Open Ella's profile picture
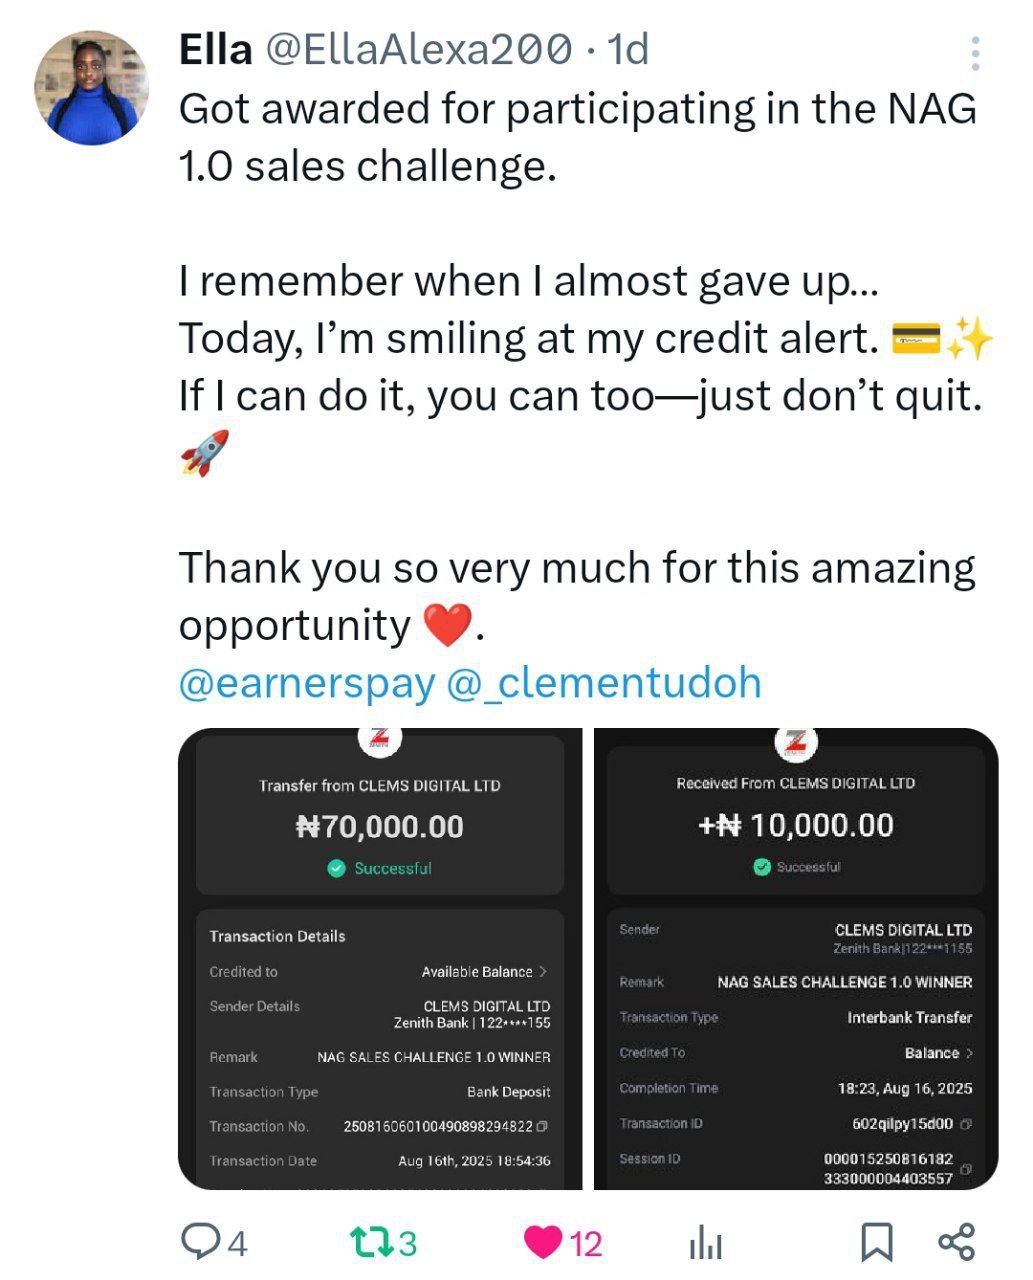1033x1280 pixels. [92, 88]
